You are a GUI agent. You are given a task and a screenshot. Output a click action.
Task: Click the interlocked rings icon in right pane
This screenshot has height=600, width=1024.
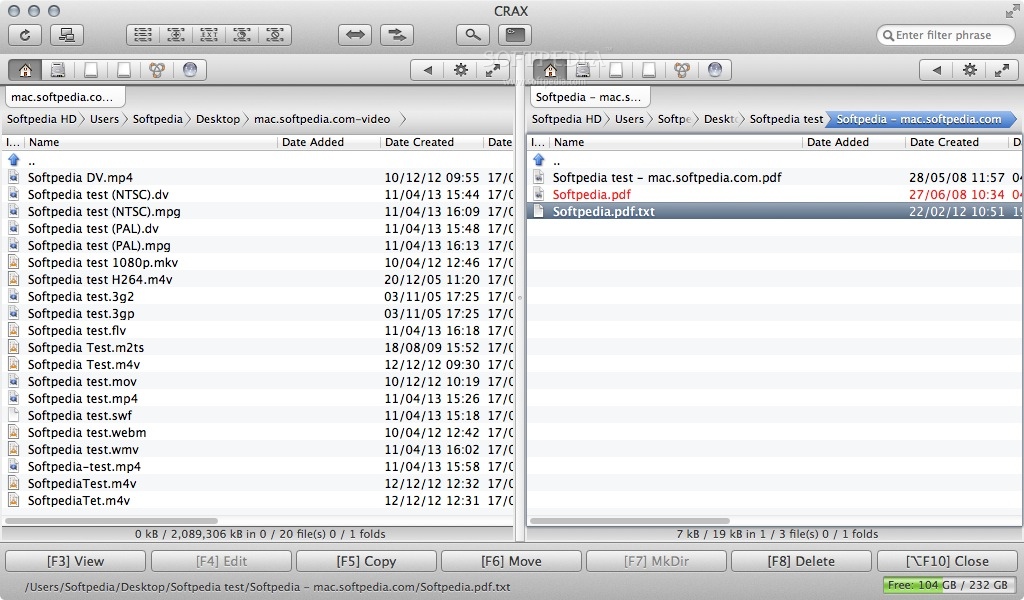(682, 70)
